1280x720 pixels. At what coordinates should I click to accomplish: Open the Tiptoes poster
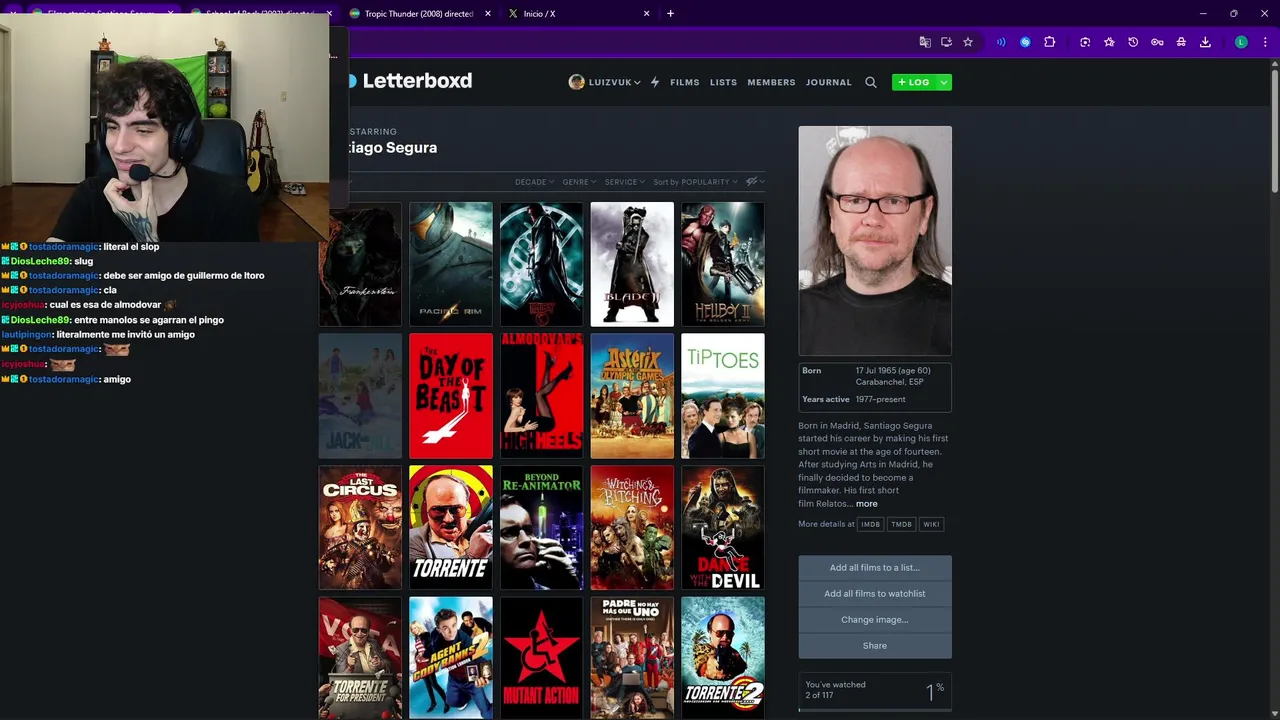pyautogui.click(x=723, y=396)
